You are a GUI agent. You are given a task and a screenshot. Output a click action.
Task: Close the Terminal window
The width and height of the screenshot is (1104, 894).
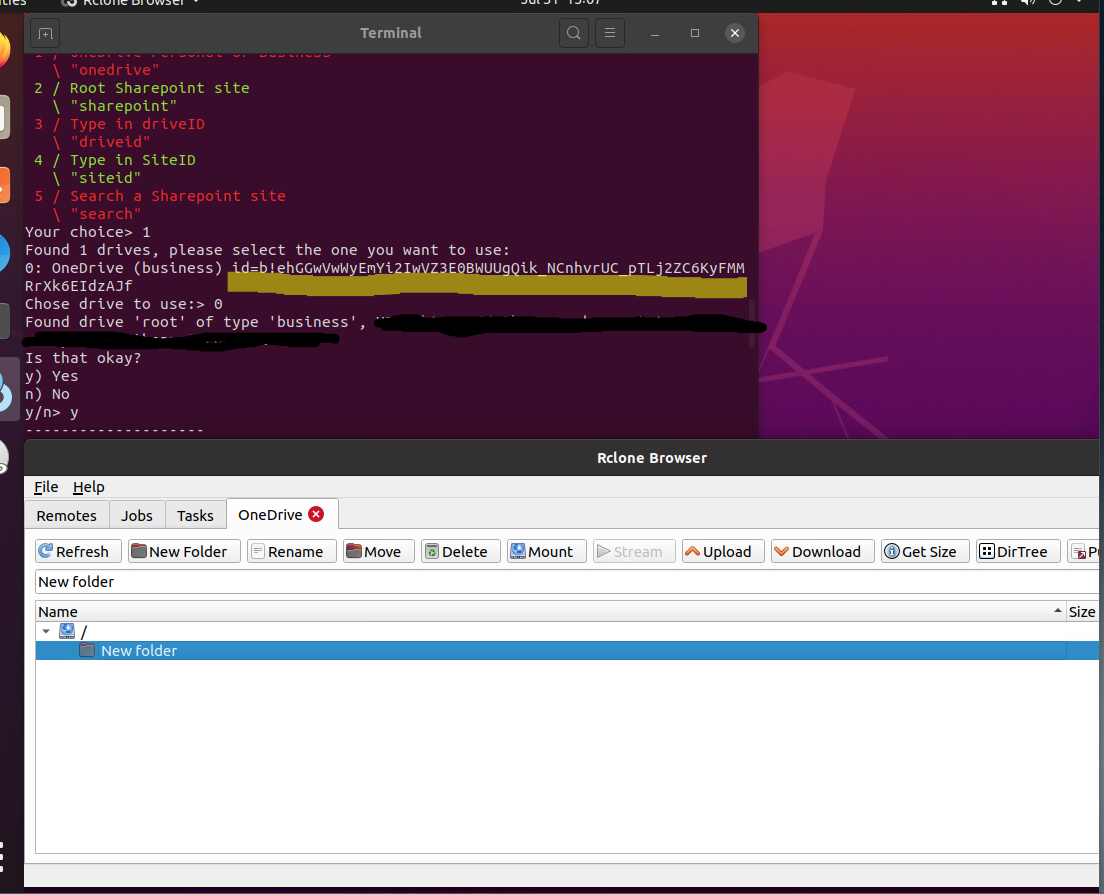click(x=734, y=33)
